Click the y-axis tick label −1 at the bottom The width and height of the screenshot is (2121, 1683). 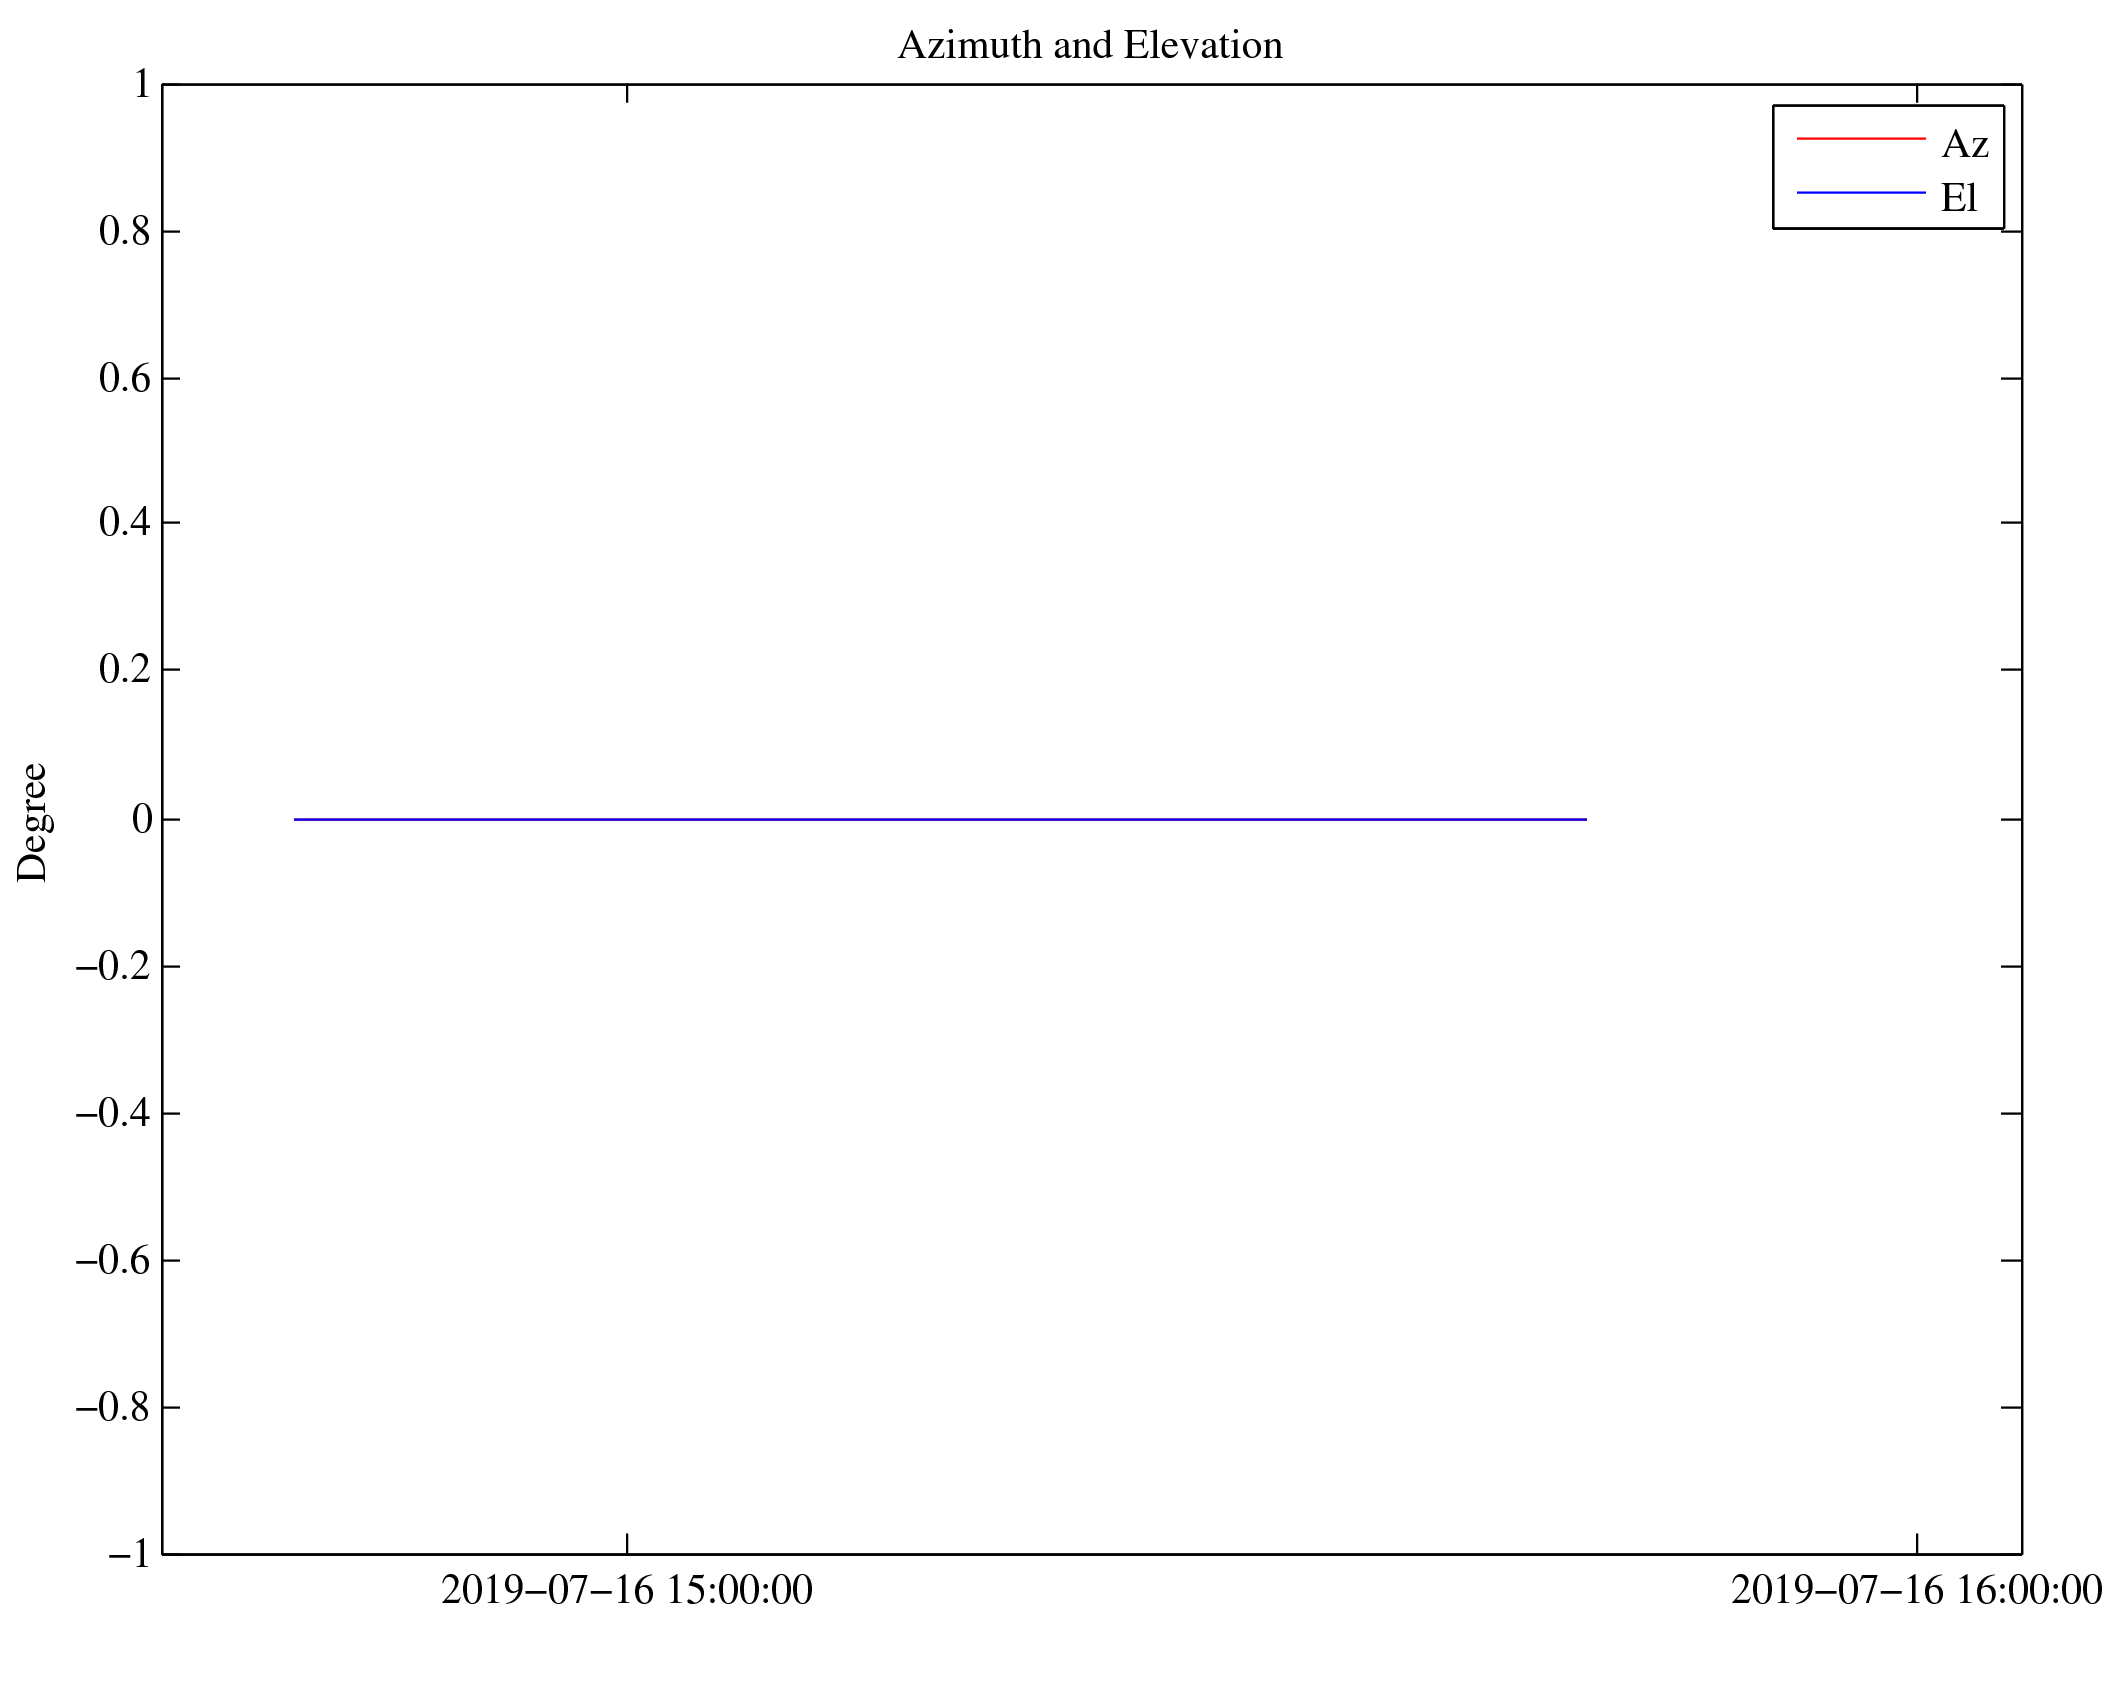tap(129, 1555)
